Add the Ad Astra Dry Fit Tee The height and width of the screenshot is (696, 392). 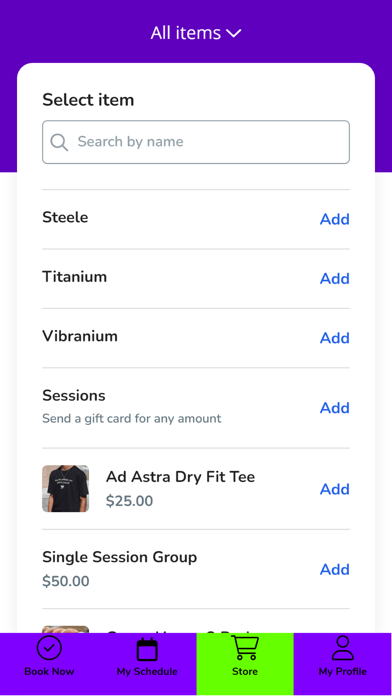(335, 489)
